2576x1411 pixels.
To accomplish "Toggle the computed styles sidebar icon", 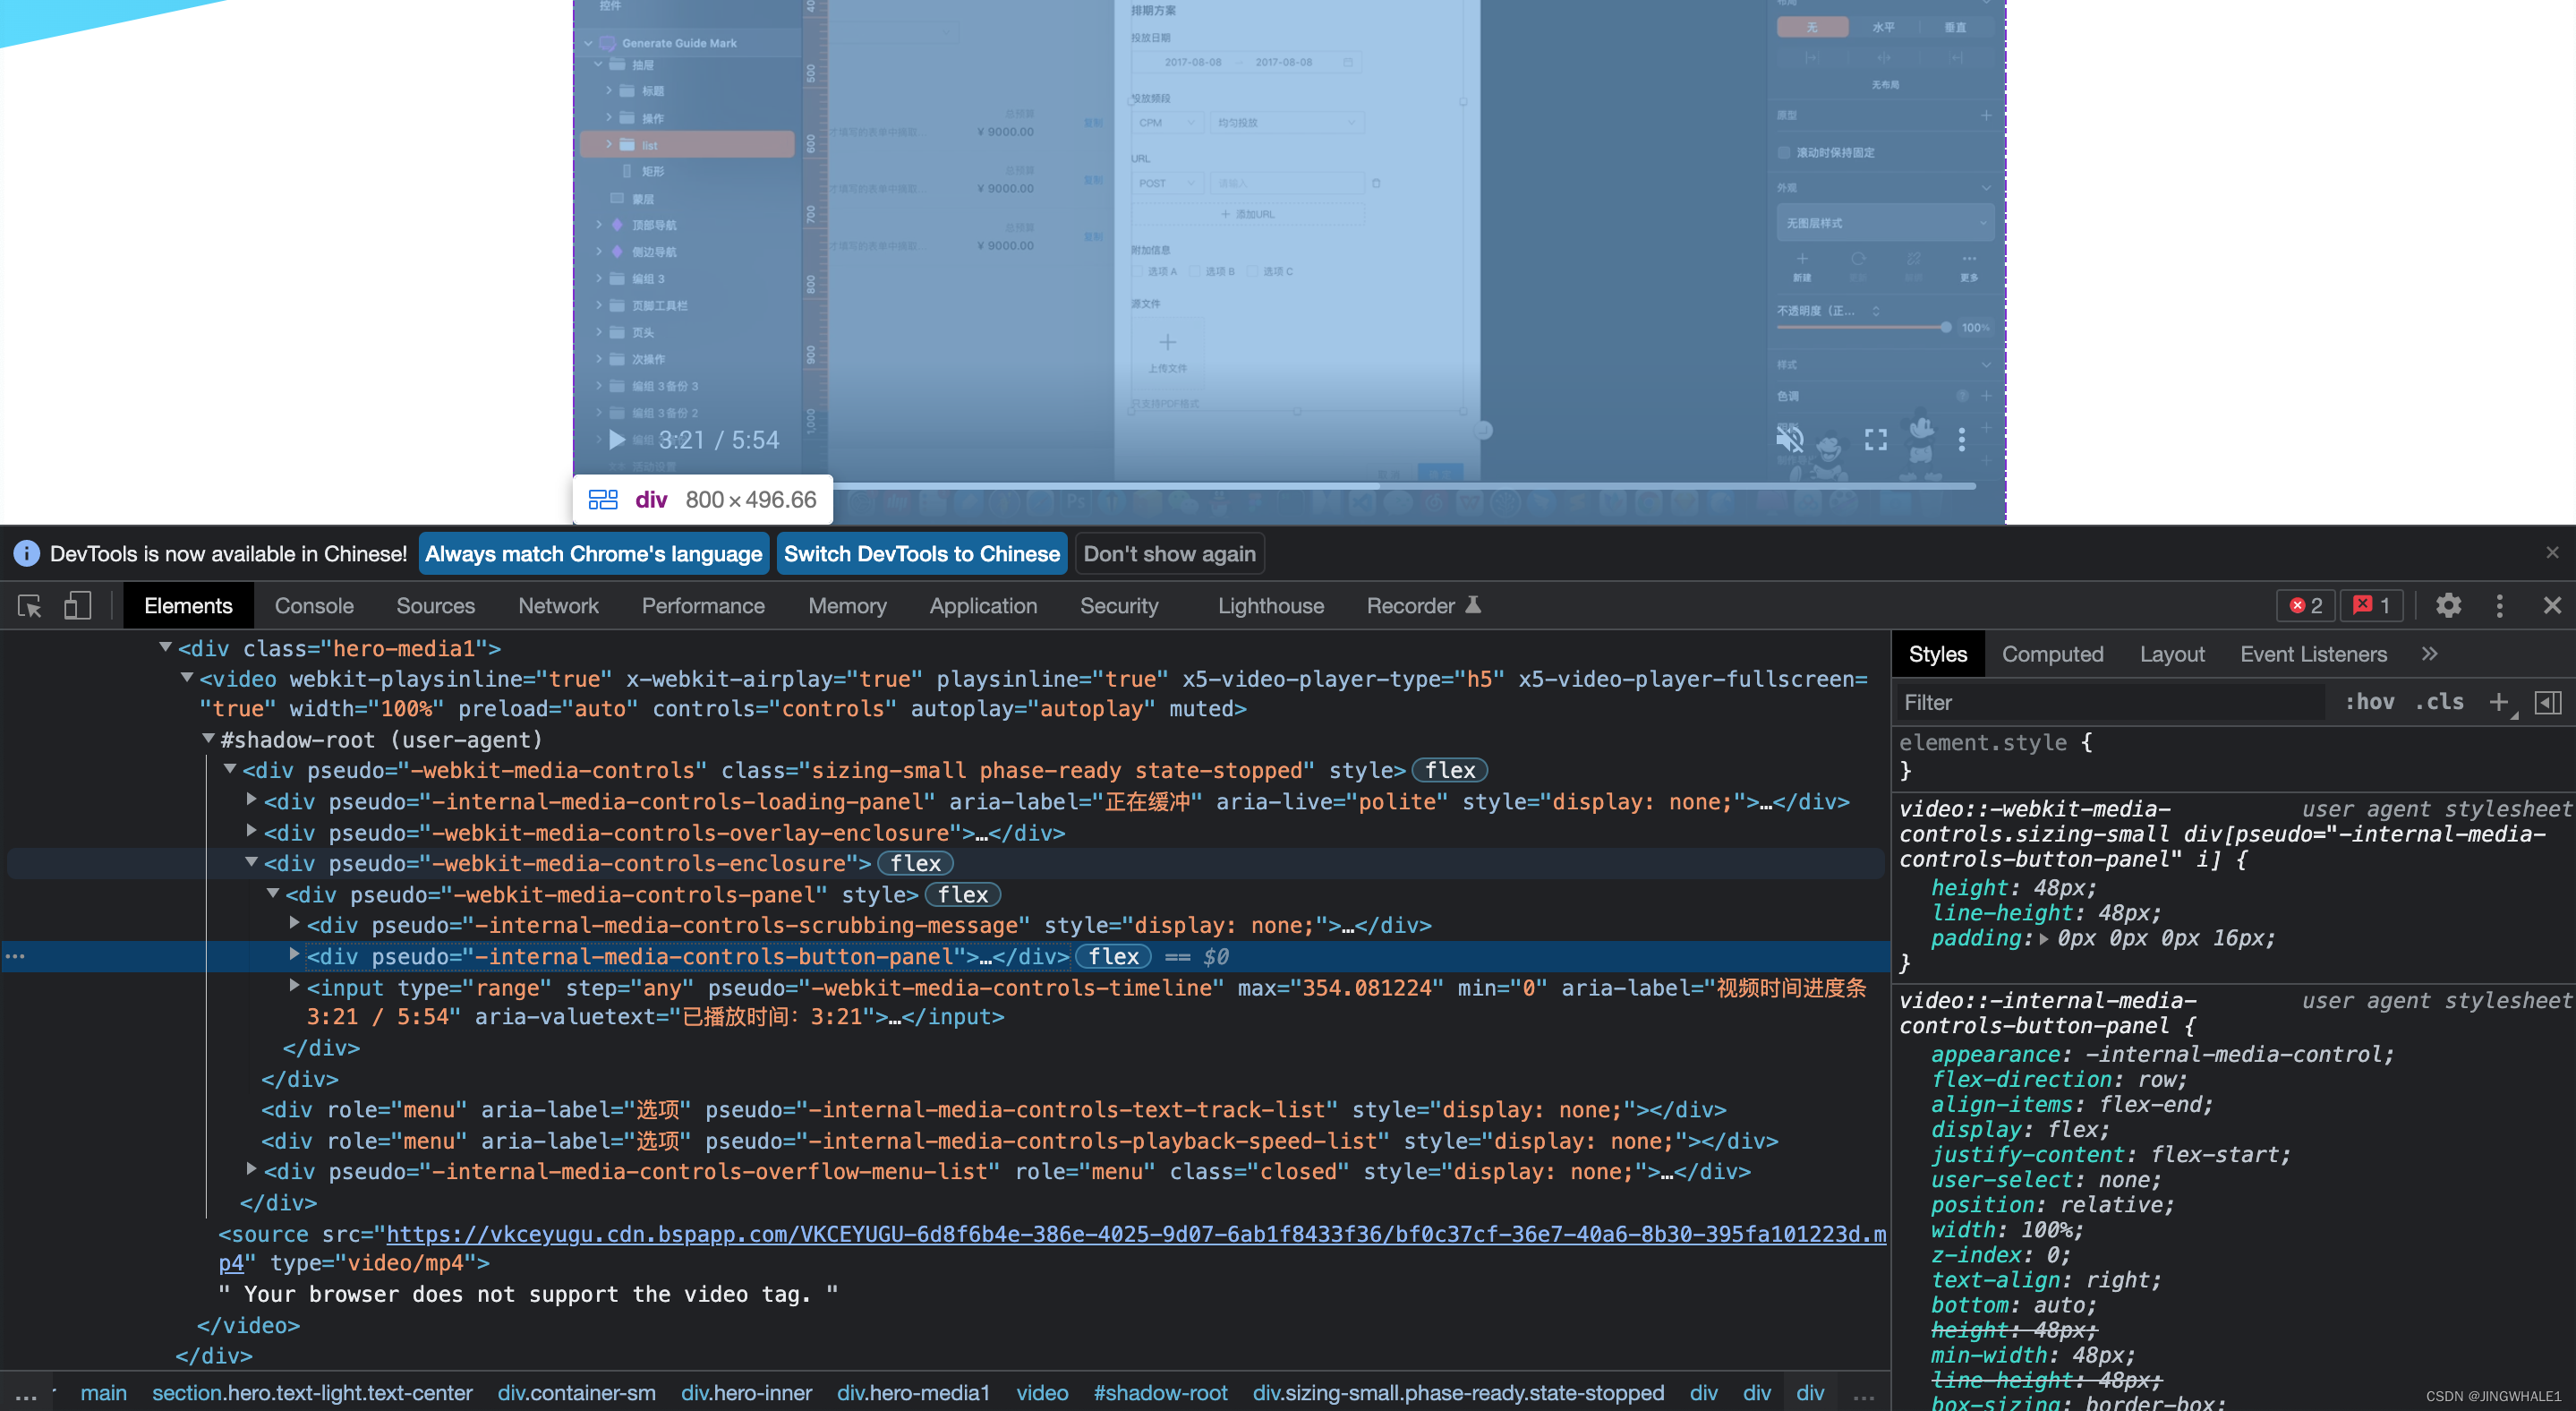I will [x=2547, y=702].
